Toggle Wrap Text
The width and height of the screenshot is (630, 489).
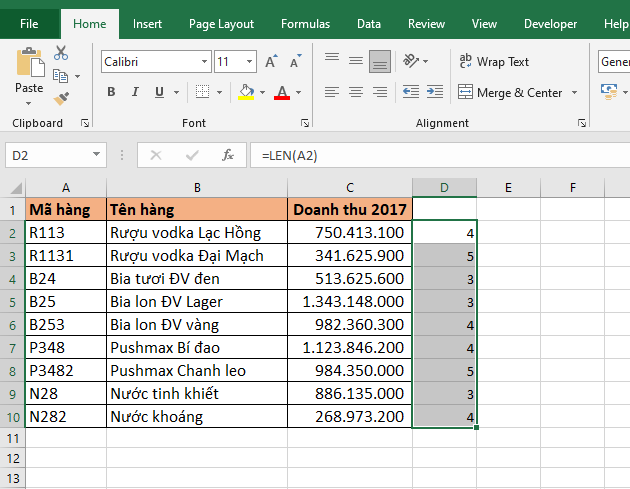tap(494, 62)
